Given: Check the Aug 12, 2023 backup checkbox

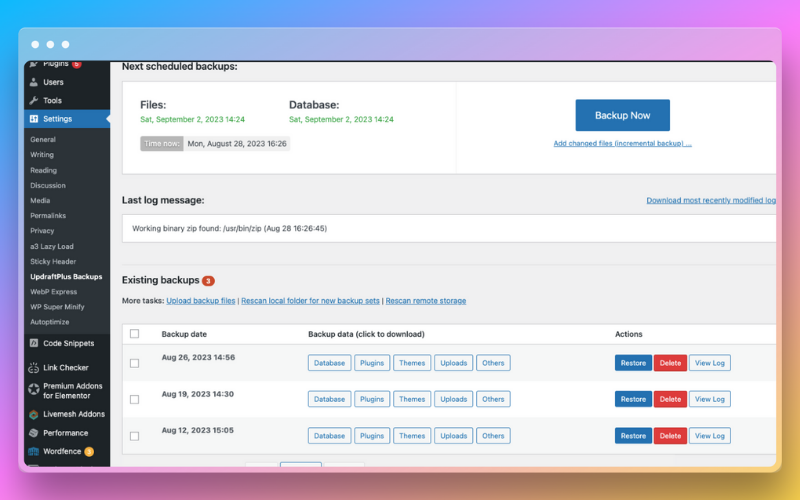Looking at the screenshot, I should pos(134,436).
